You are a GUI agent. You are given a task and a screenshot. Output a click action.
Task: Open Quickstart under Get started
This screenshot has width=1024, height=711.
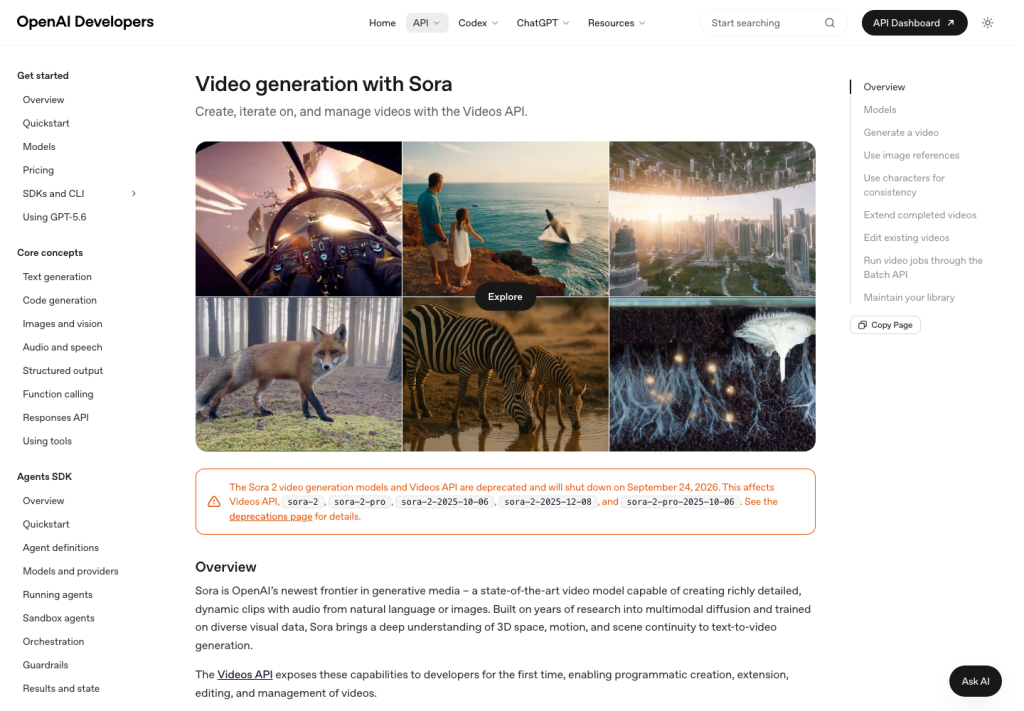(x=46, y=123)
